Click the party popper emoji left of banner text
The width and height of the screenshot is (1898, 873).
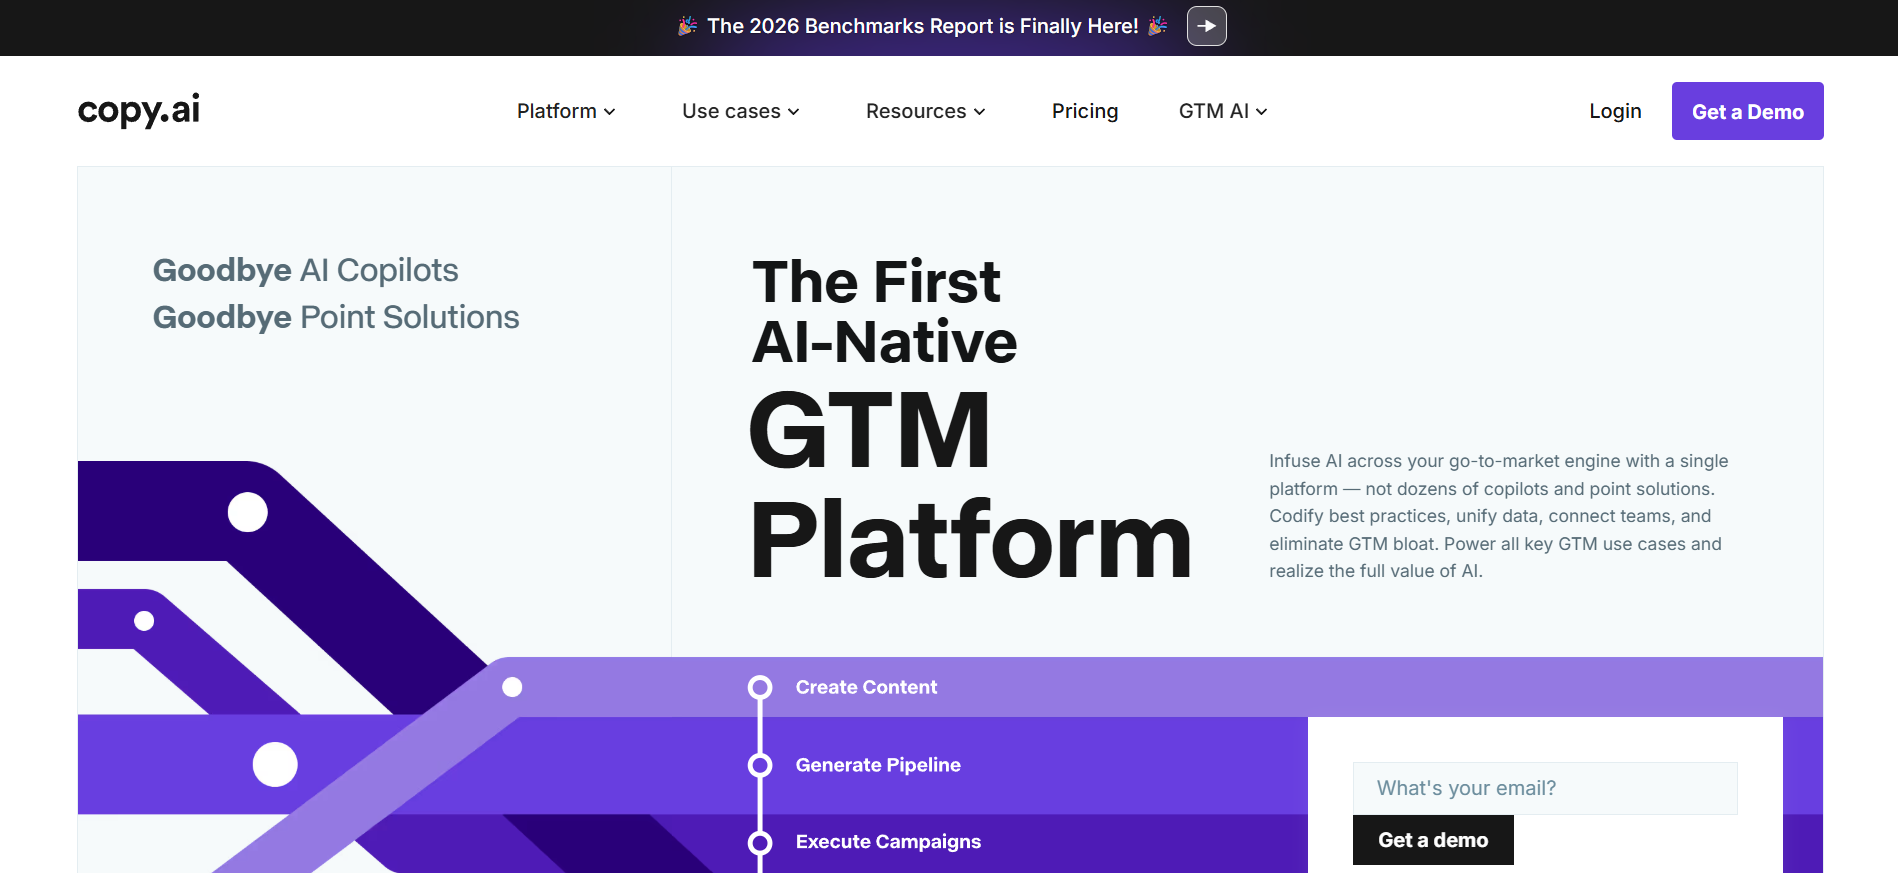point(687,26)
